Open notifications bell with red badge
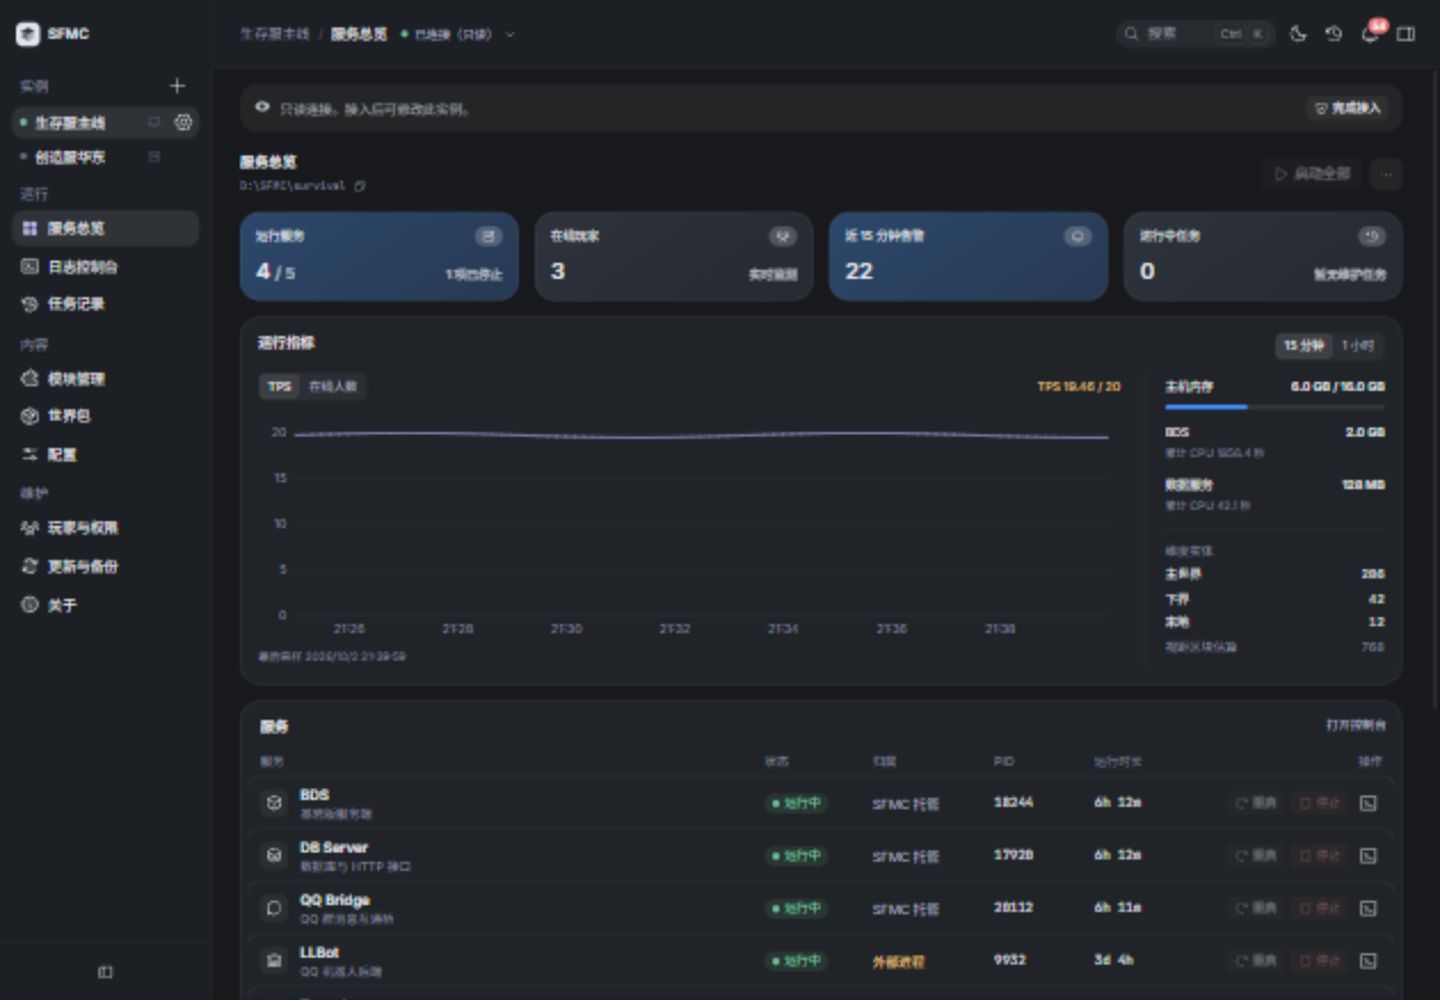The height and width of the screenshot is (1000, 1440). click(x=1371, y=34)
